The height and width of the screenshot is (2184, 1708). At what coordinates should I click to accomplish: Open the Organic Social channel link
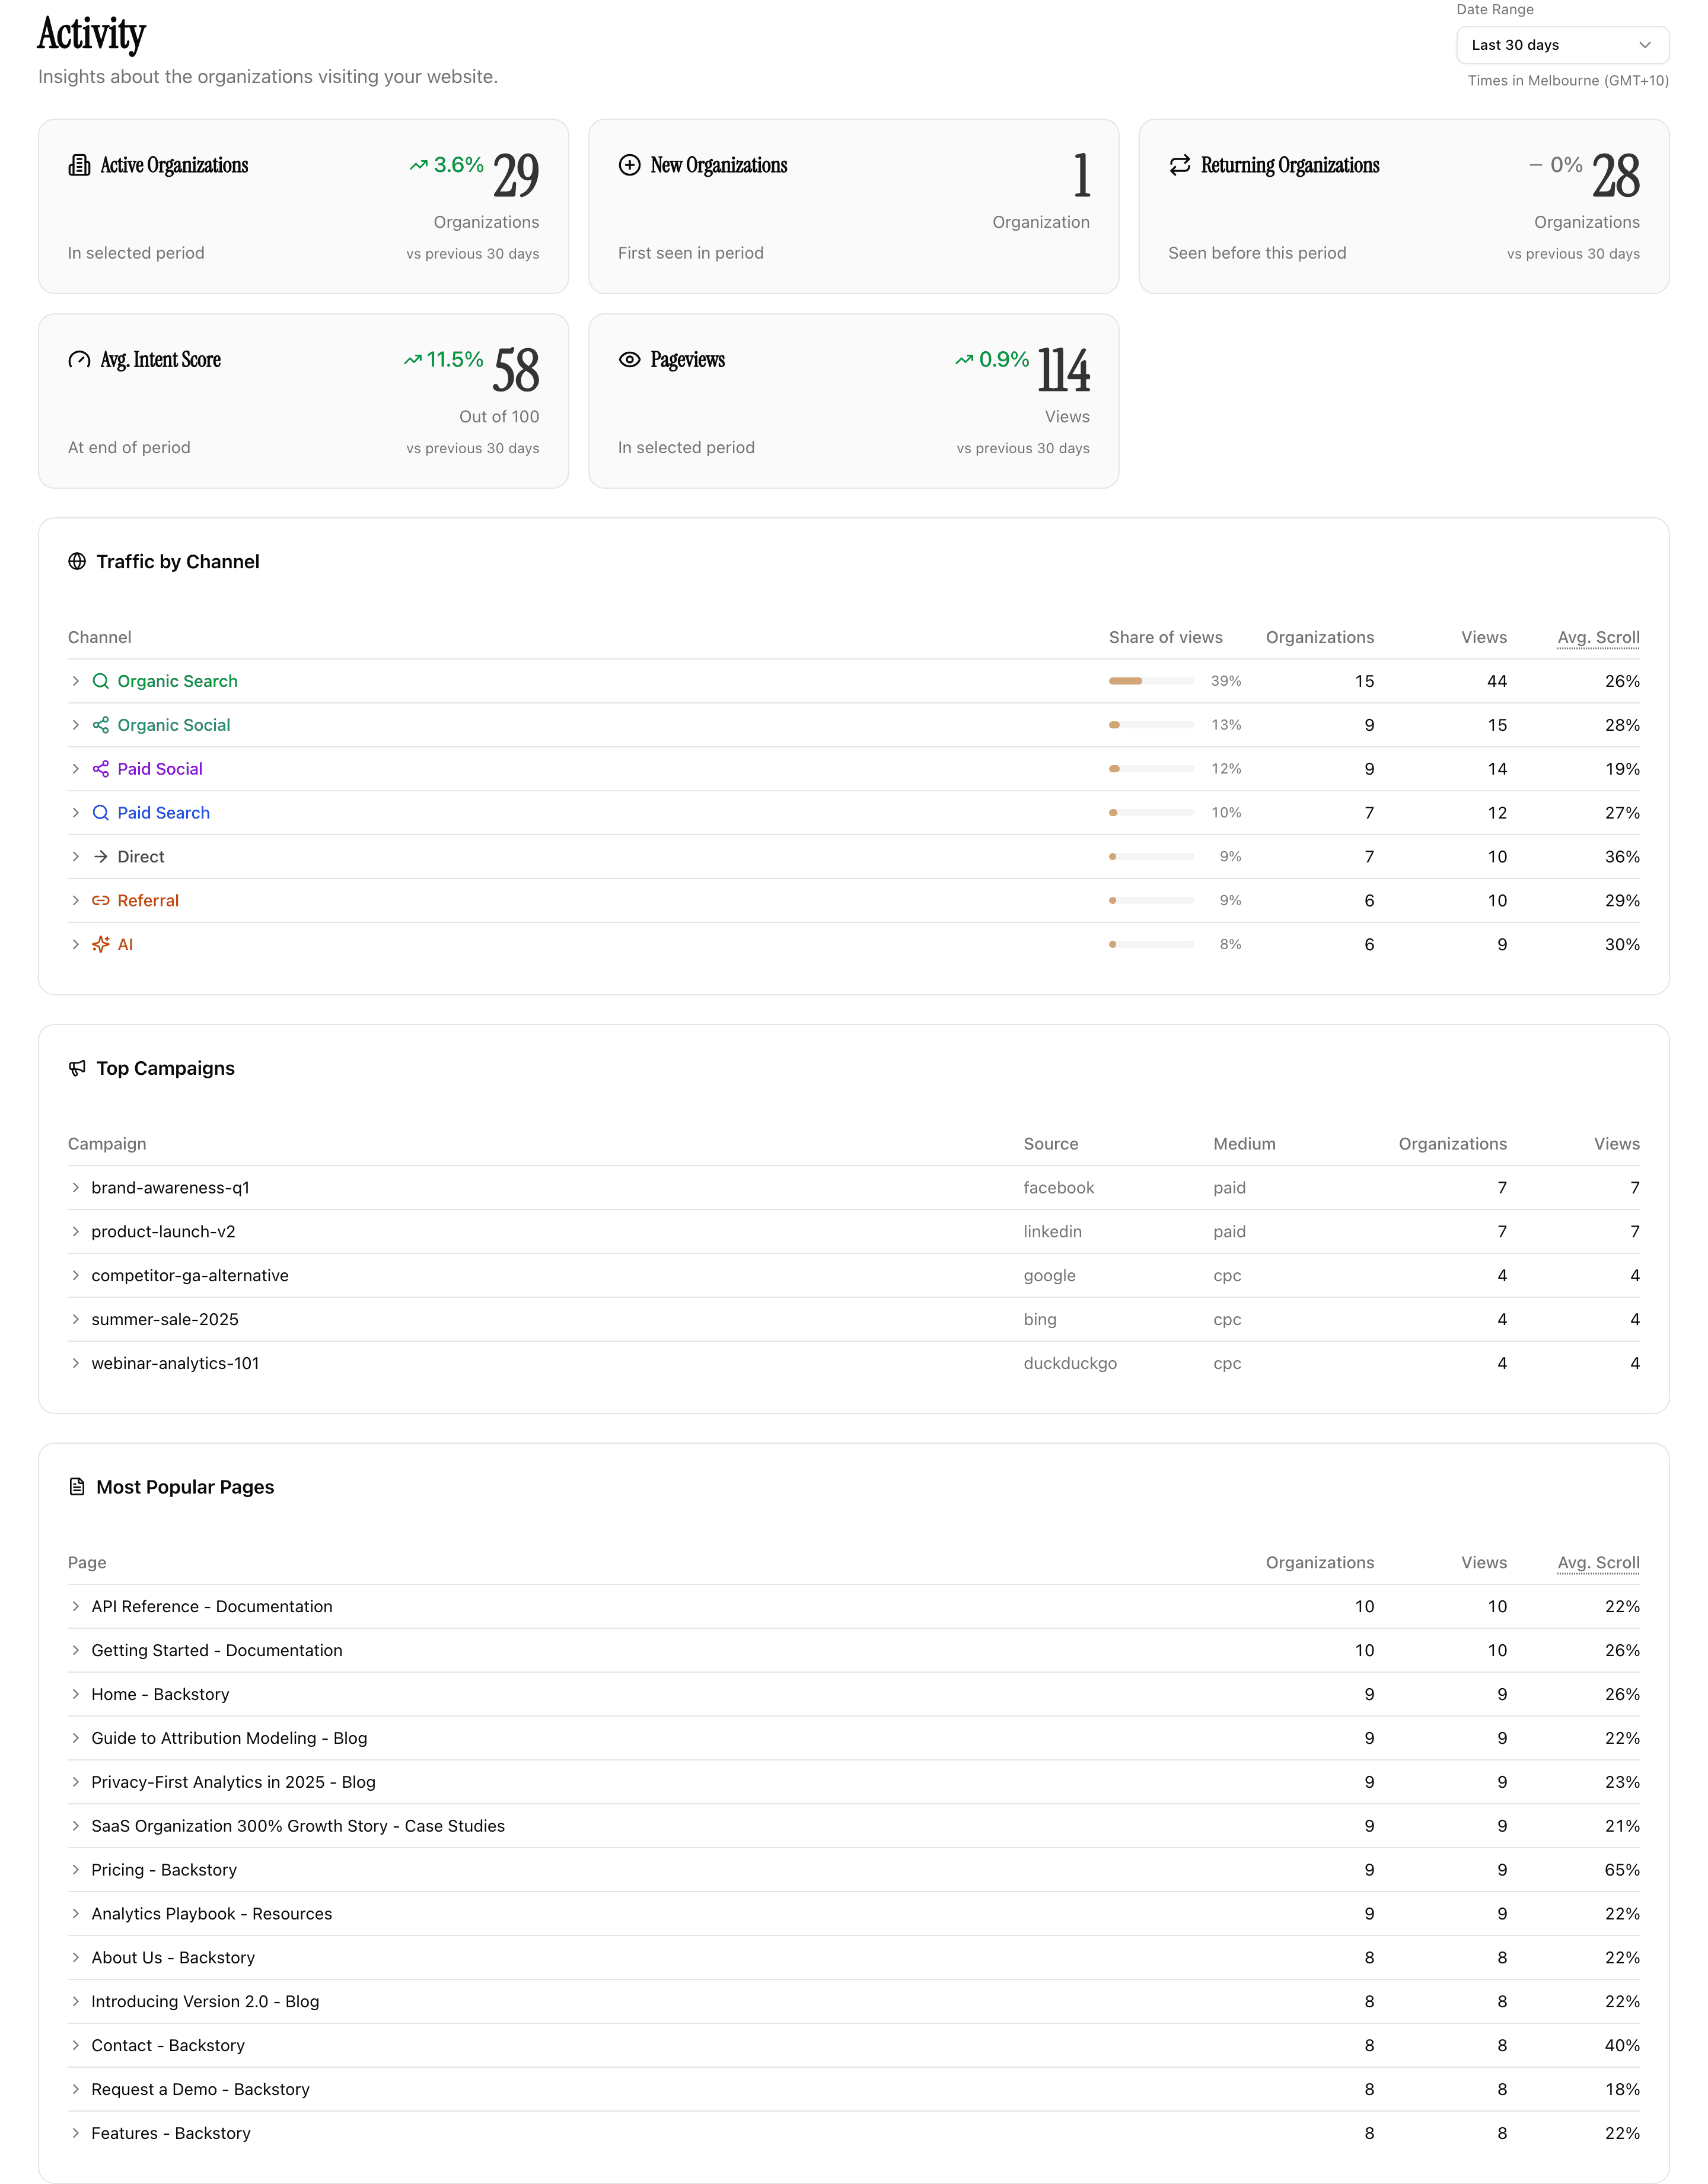tap(174, 725)
